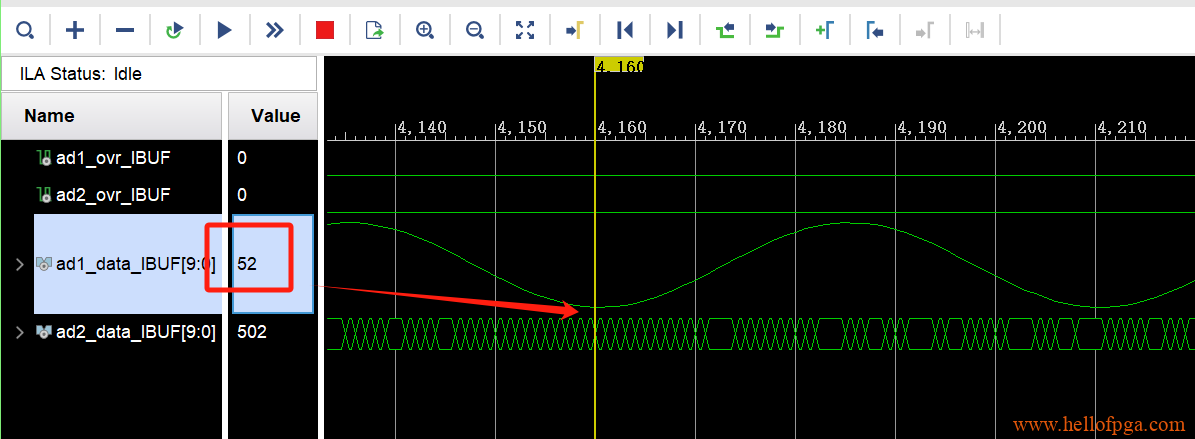Zoom out of the waveform
This screenshot has width=1195, height=439.
[475, 30]
